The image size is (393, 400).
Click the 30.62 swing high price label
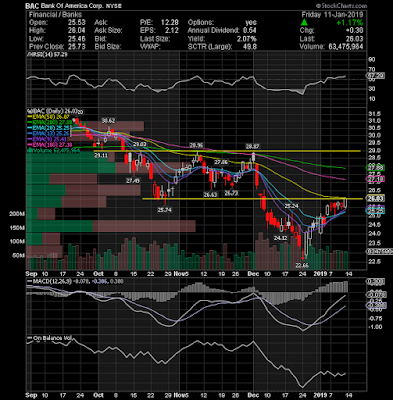pyautogui.click(x=108, y=121)
